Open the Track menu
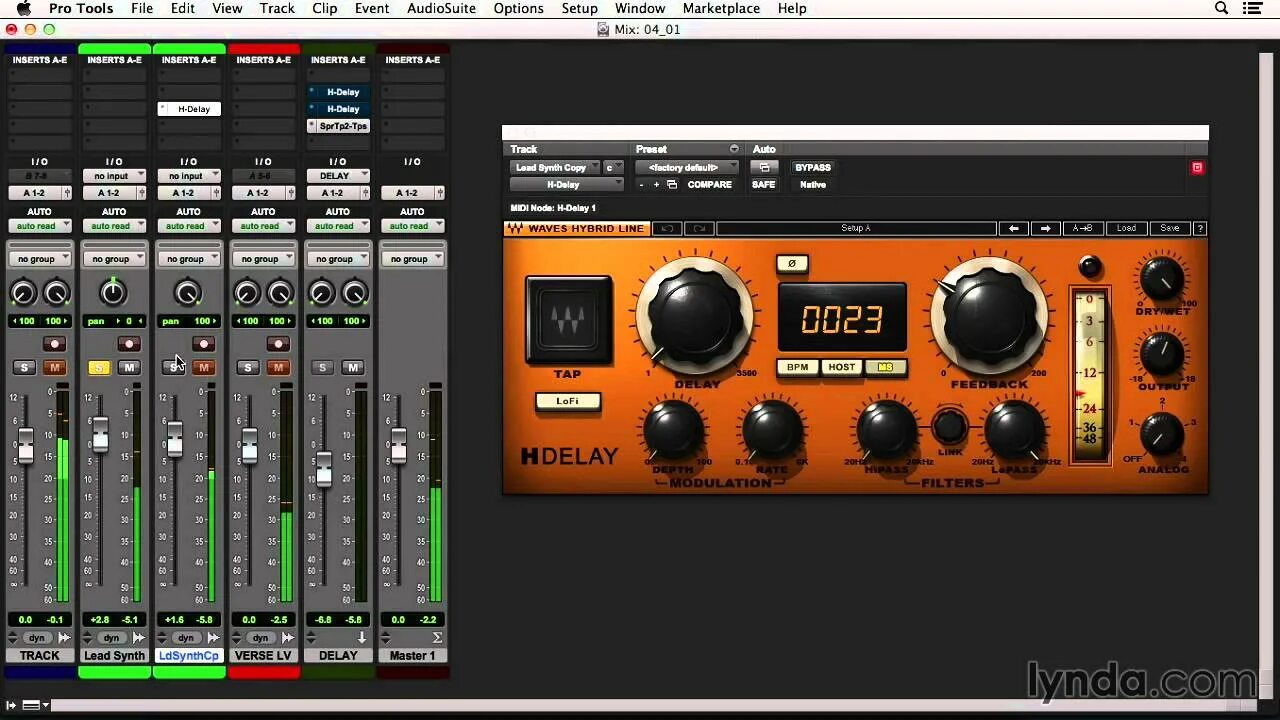This screenshot has height=720, width=1280. click(x=277, y=8)
